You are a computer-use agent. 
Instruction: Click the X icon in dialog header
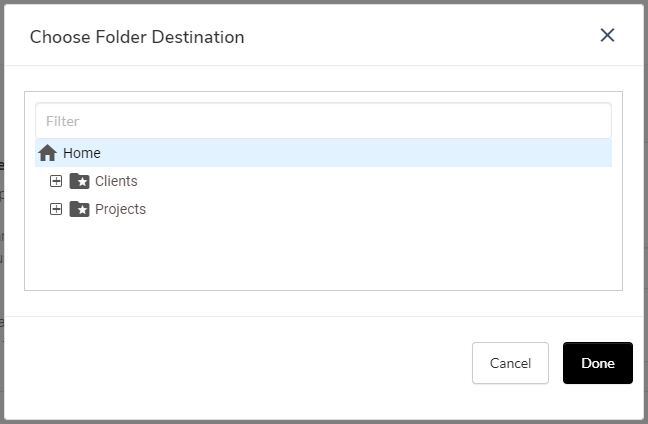point(607,35)
